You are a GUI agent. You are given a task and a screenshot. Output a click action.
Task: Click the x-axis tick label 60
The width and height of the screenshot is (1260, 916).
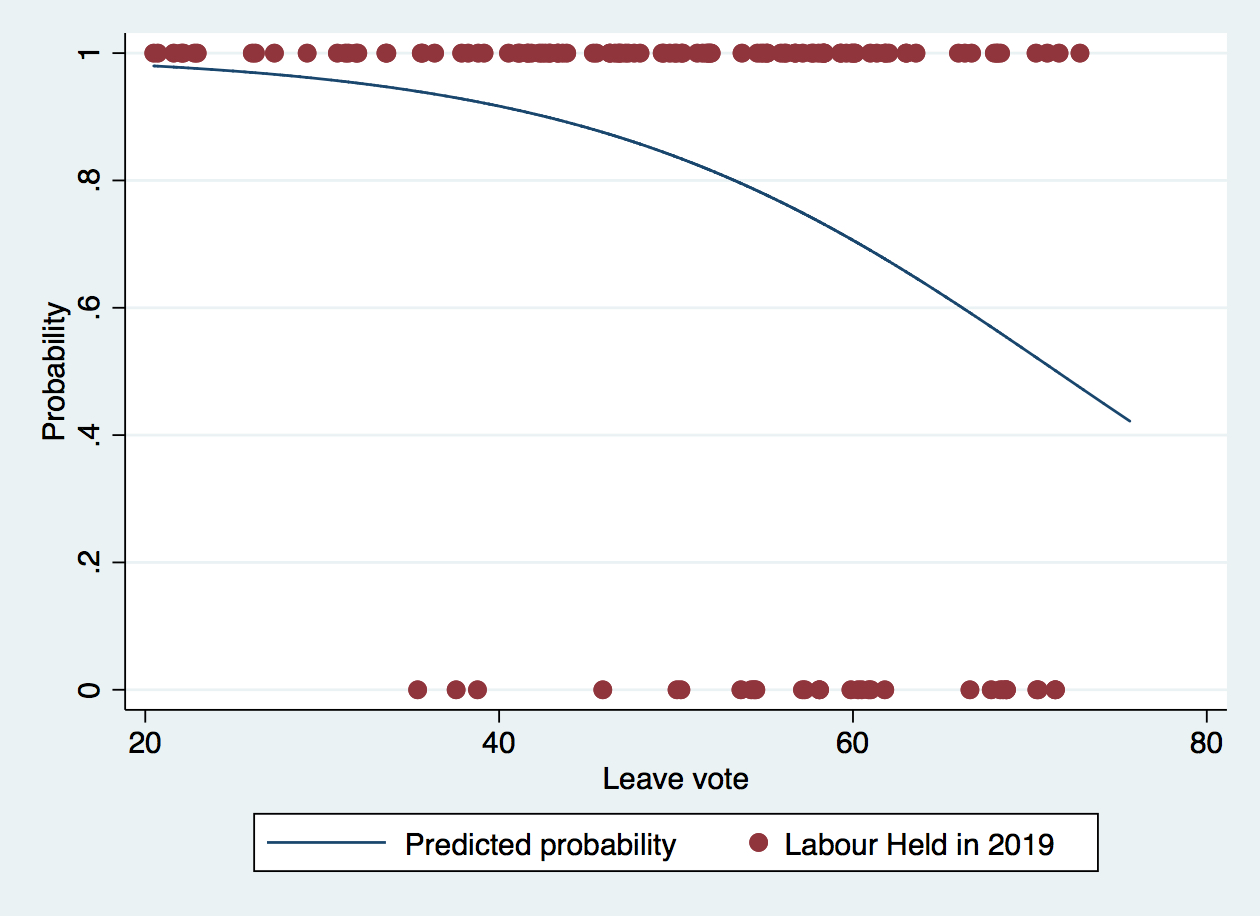click(x=852, y=745)
